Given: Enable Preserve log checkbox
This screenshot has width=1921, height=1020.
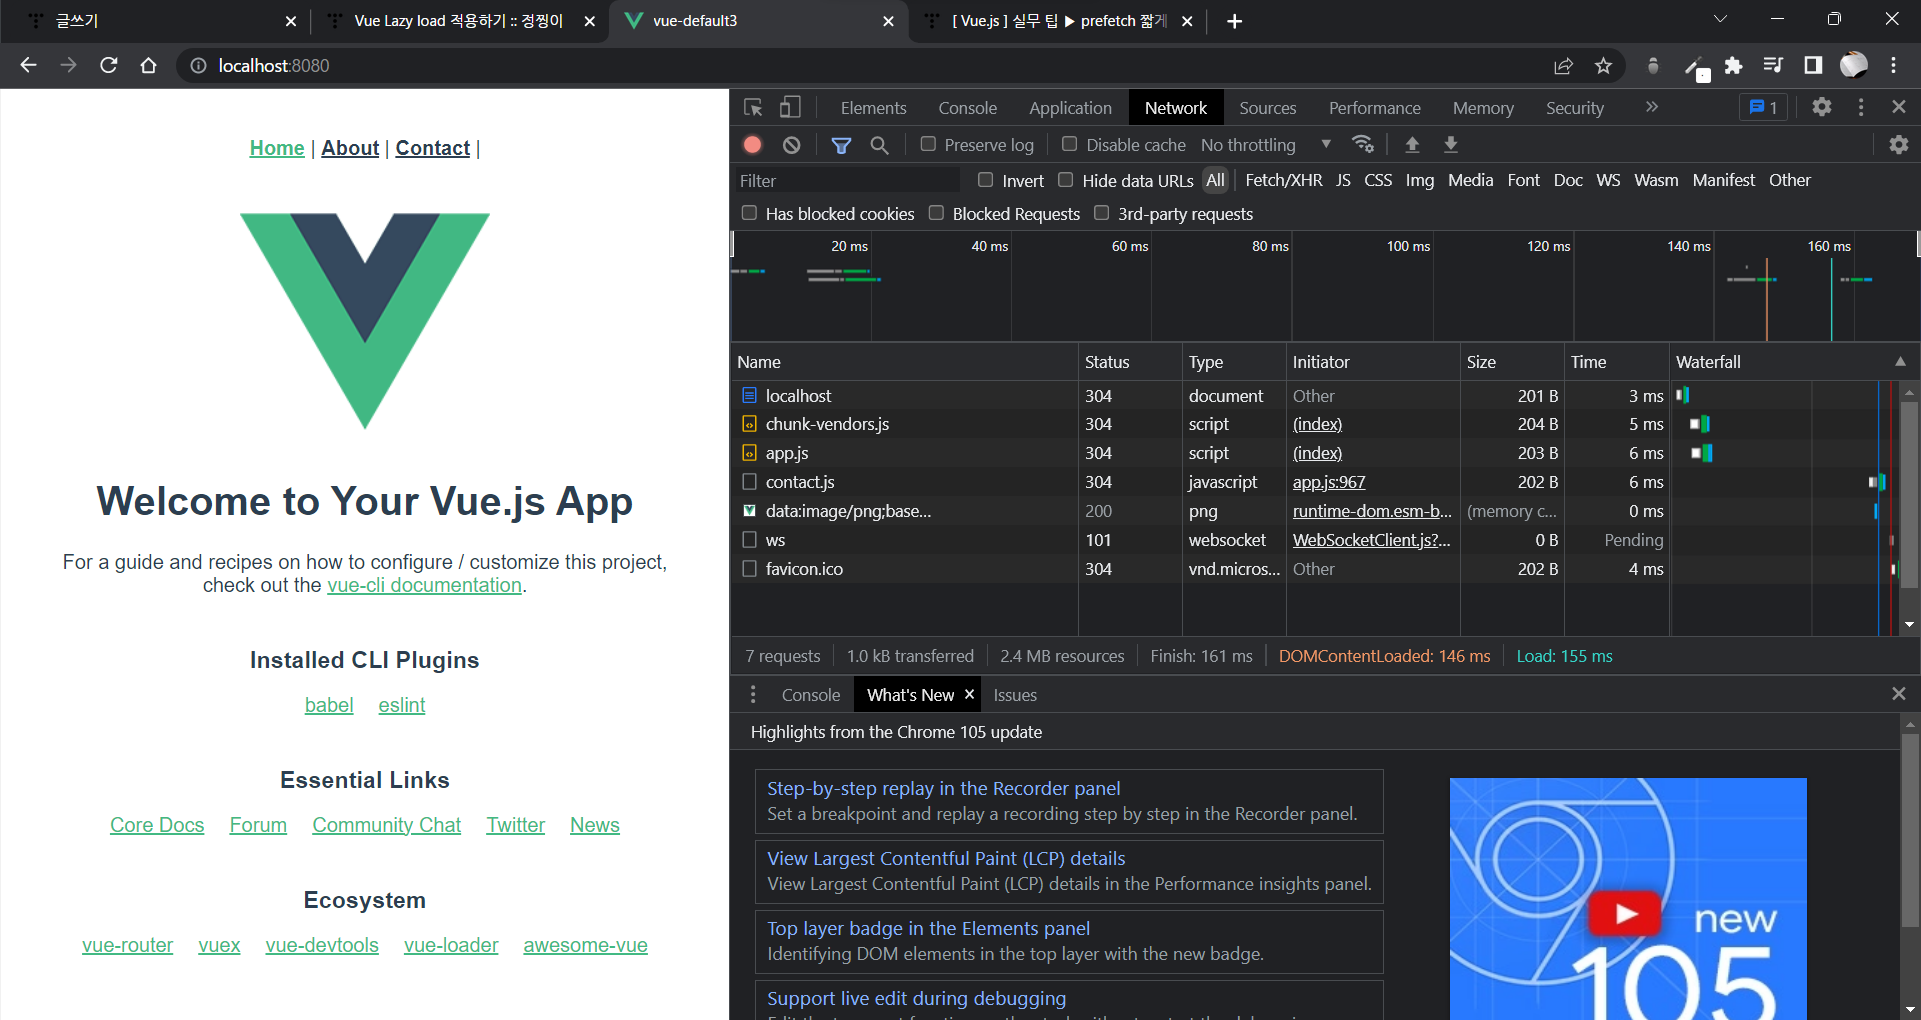Looking at the screenshot, I should (928, 144).
